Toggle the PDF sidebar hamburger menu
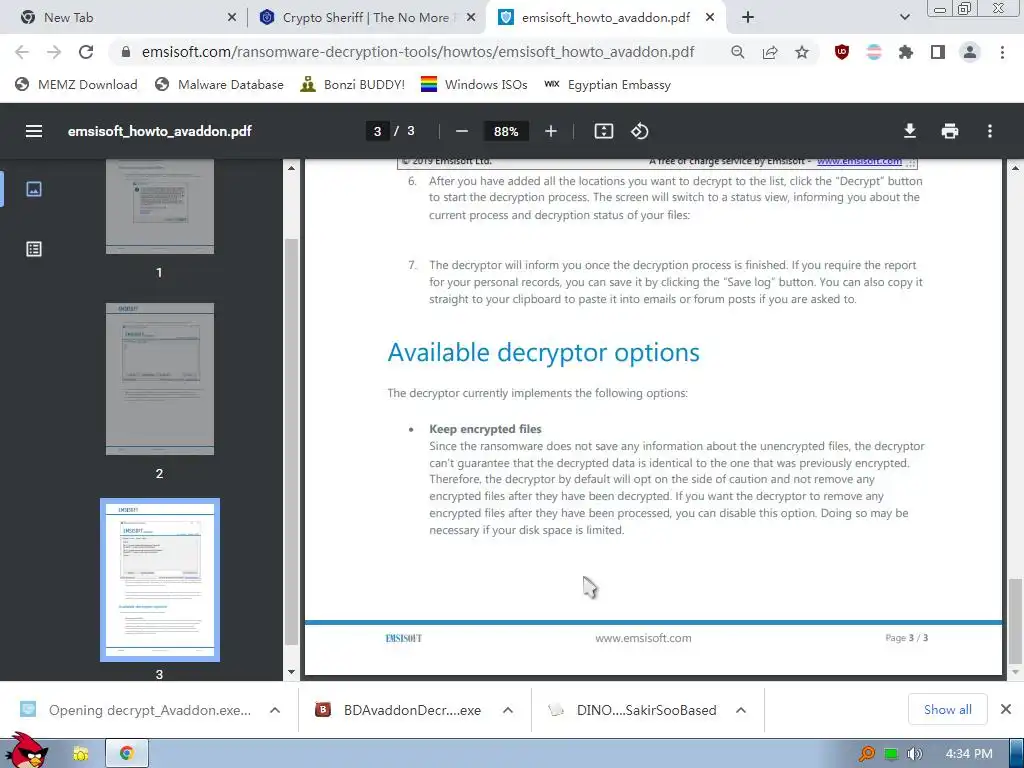The width and height of the screenshot is (1024, 768). click(34, 131)
